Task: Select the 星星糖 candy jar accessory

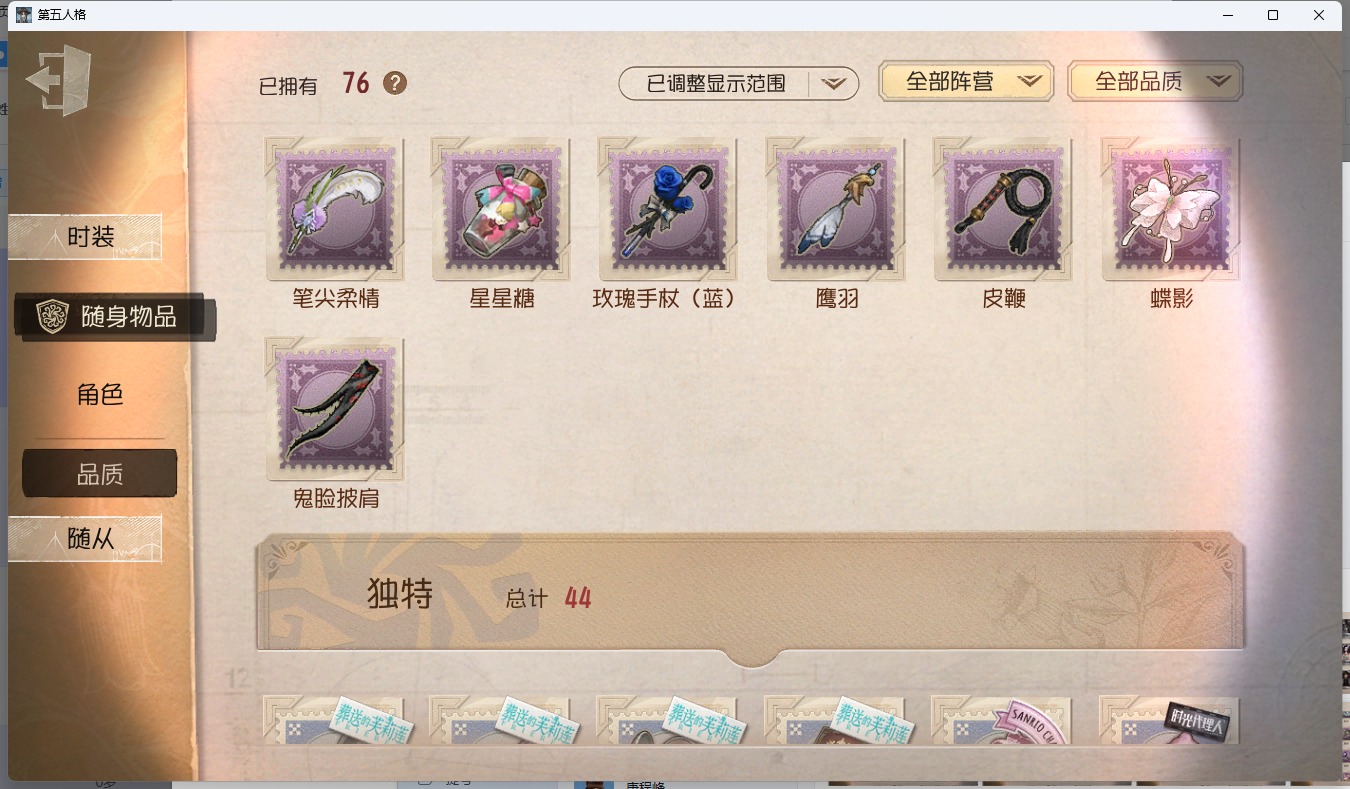Action: tap(502, 209)
